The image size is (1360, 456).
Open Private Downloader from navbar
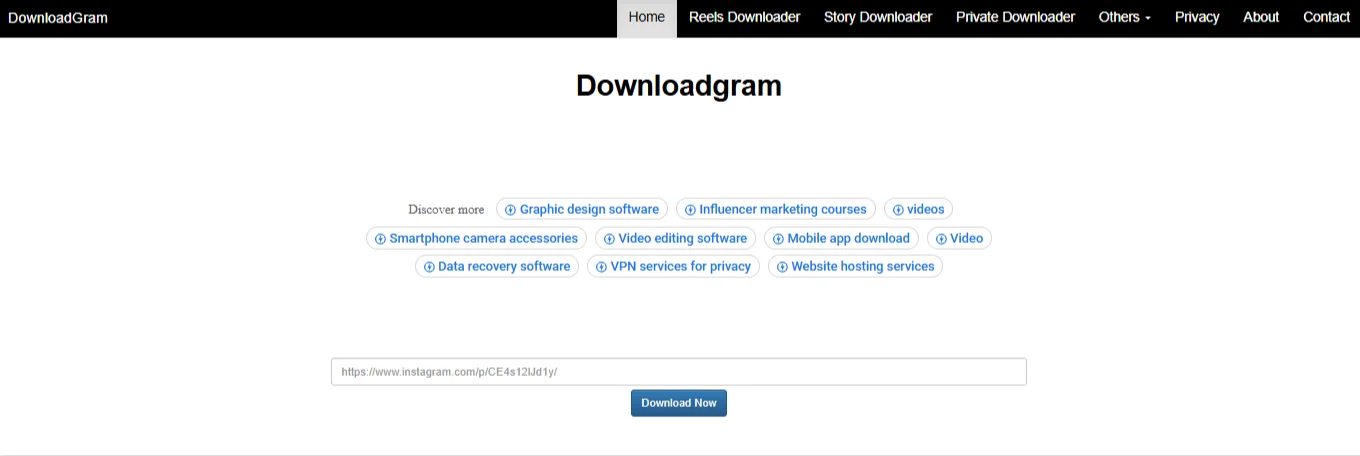point(1015,17)
